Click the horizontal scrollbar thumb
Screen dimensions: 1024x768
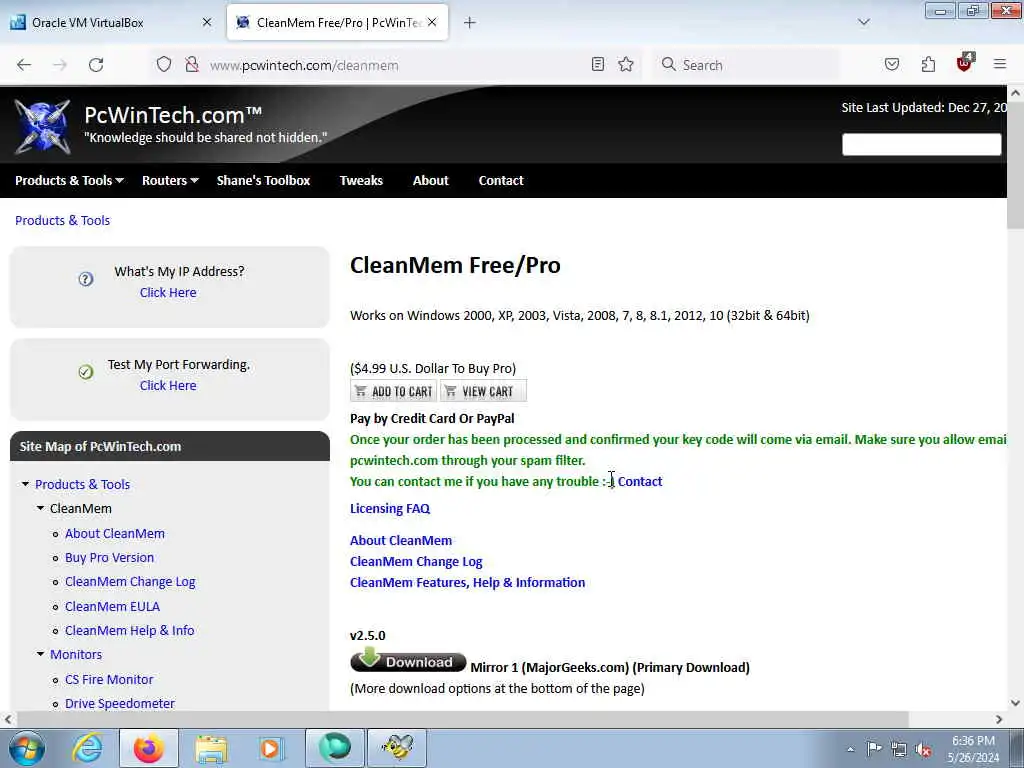(461, 719)
